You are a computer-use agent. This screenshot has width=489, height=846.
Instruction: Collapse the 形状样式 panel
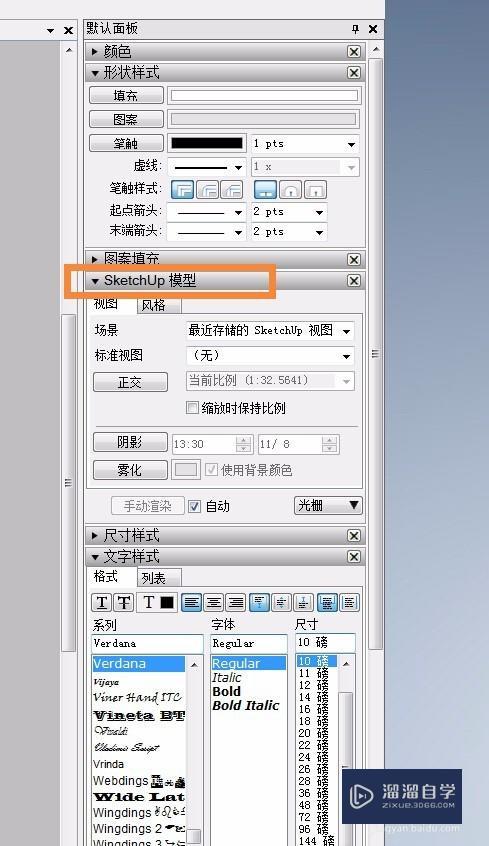click(96, 73)
